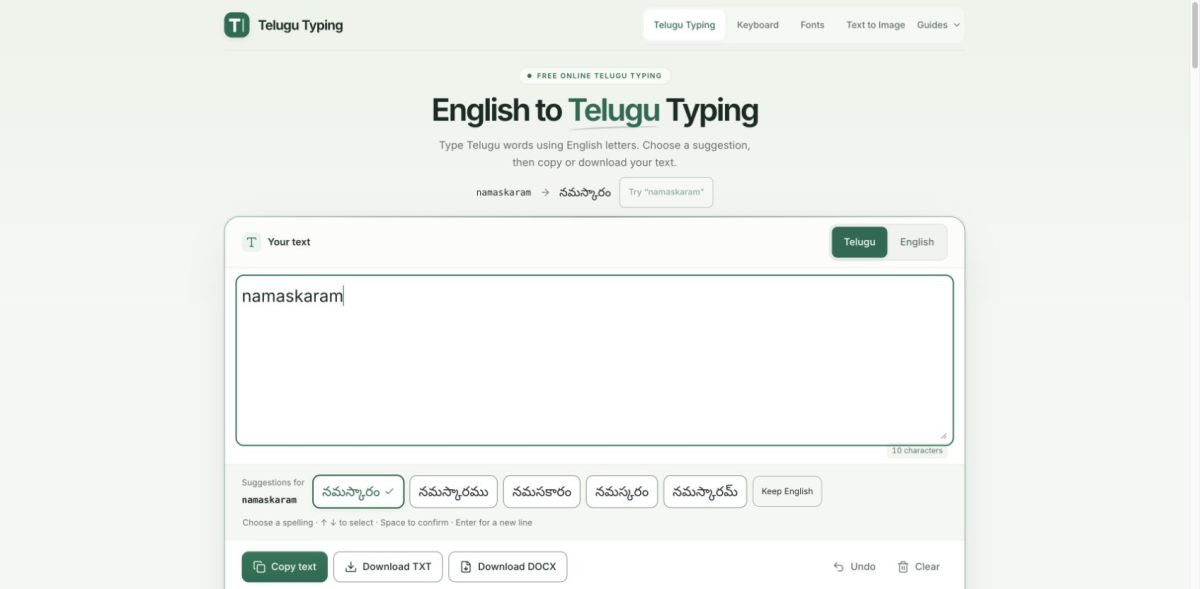Viewport: 1200px width, 589px height.
Task: Choose the నమస్కారము suggestion
Action: coord(453,491)
